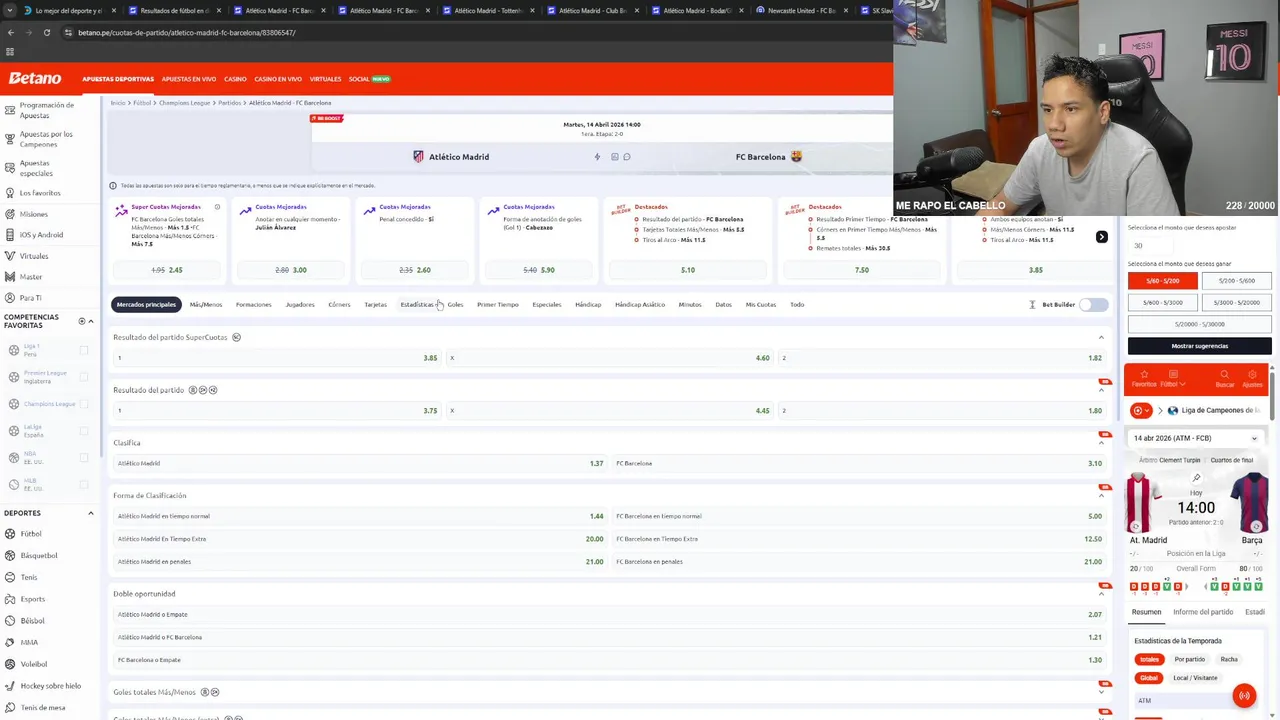The width and height of the screenshot is (1280, 720).
Task: Bet FC Barcelona clasifica at 3.10
Action: click(x=858, y=463)
